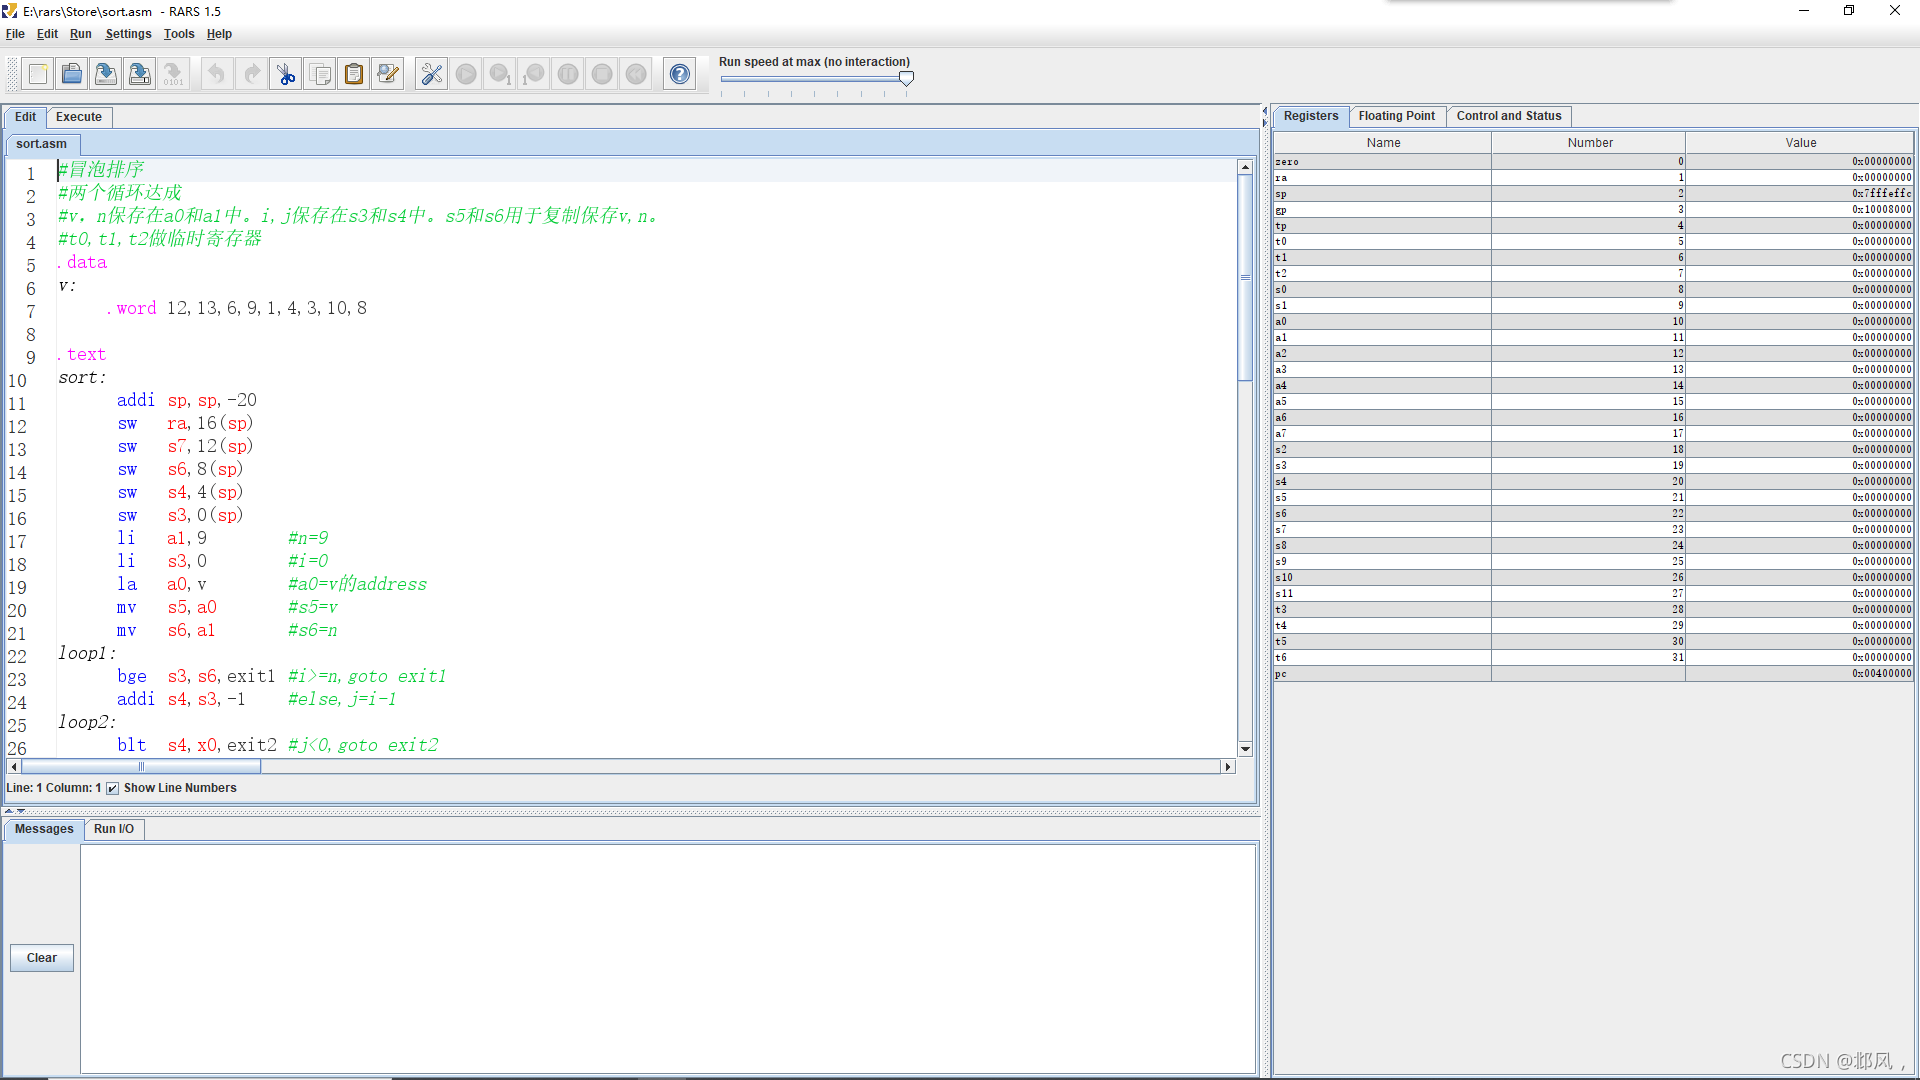Click the Pause execution icon
1920x1080 pixels.
(568, 74)
